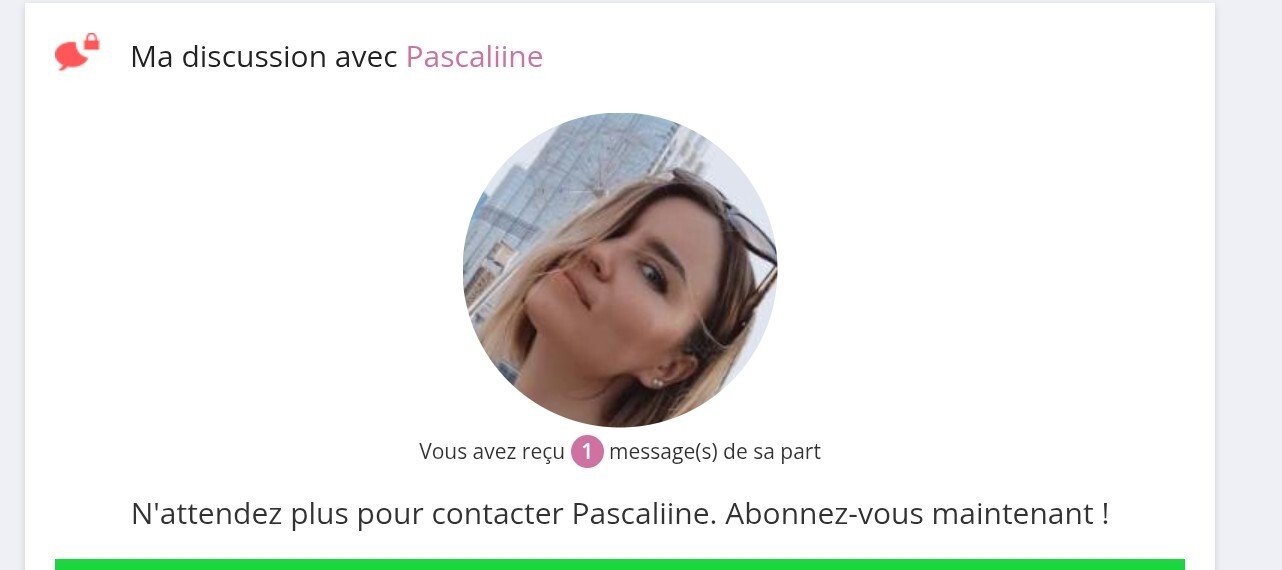
Task: Click 'Abonnez-vous maintenant !' text
Action: (x=917, y=514)
